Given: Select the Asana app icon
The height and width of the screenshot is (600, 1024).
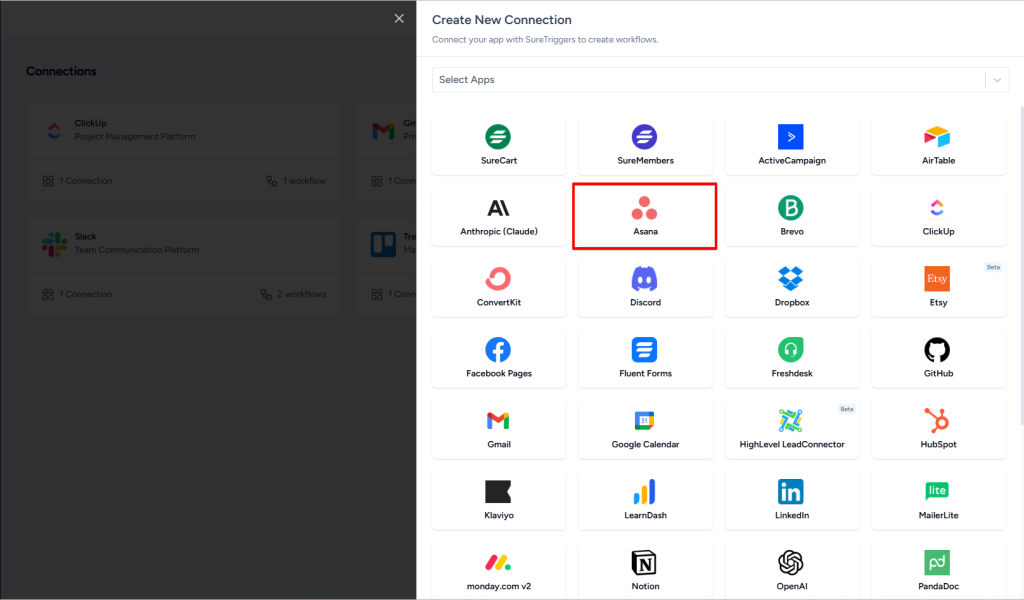Looking at the screenshot, I should pyautogui.click(x=644, y=208).
